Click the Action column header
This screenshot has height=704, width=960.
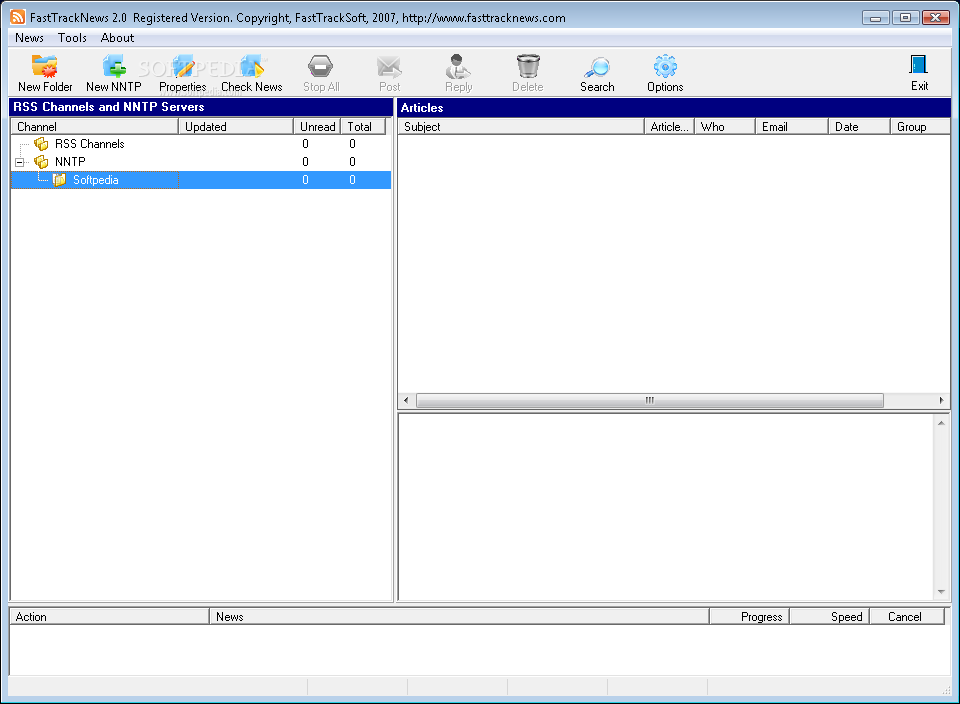[110, 616]
